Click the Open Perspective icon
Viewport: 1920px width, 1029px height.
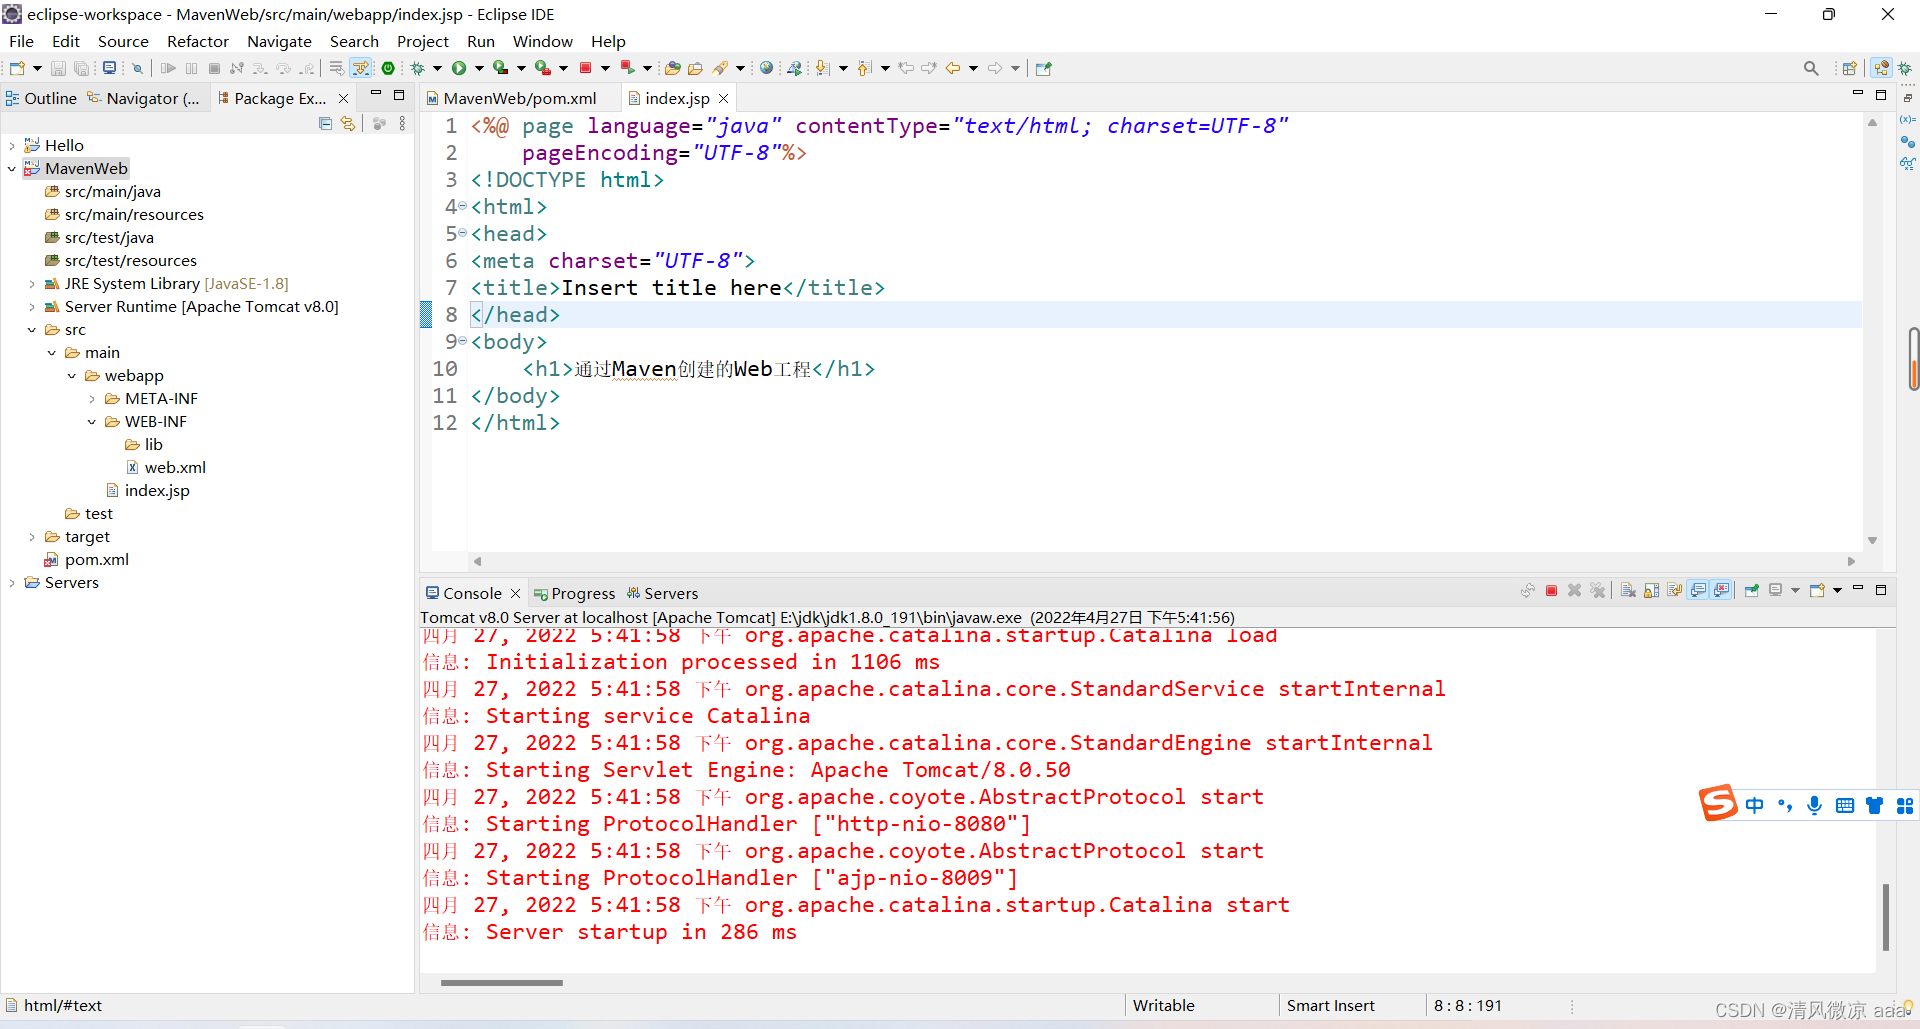pos(1849,68)
